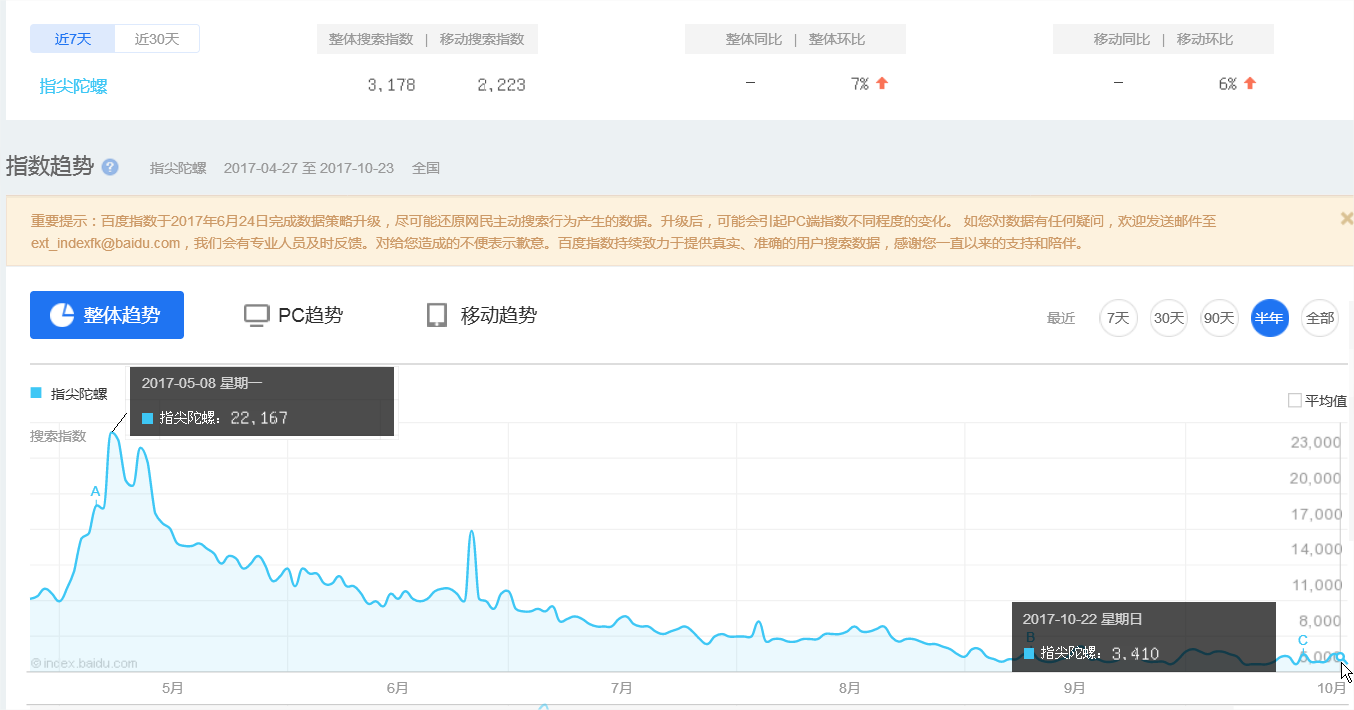Select the 7天 time range

1118,318
